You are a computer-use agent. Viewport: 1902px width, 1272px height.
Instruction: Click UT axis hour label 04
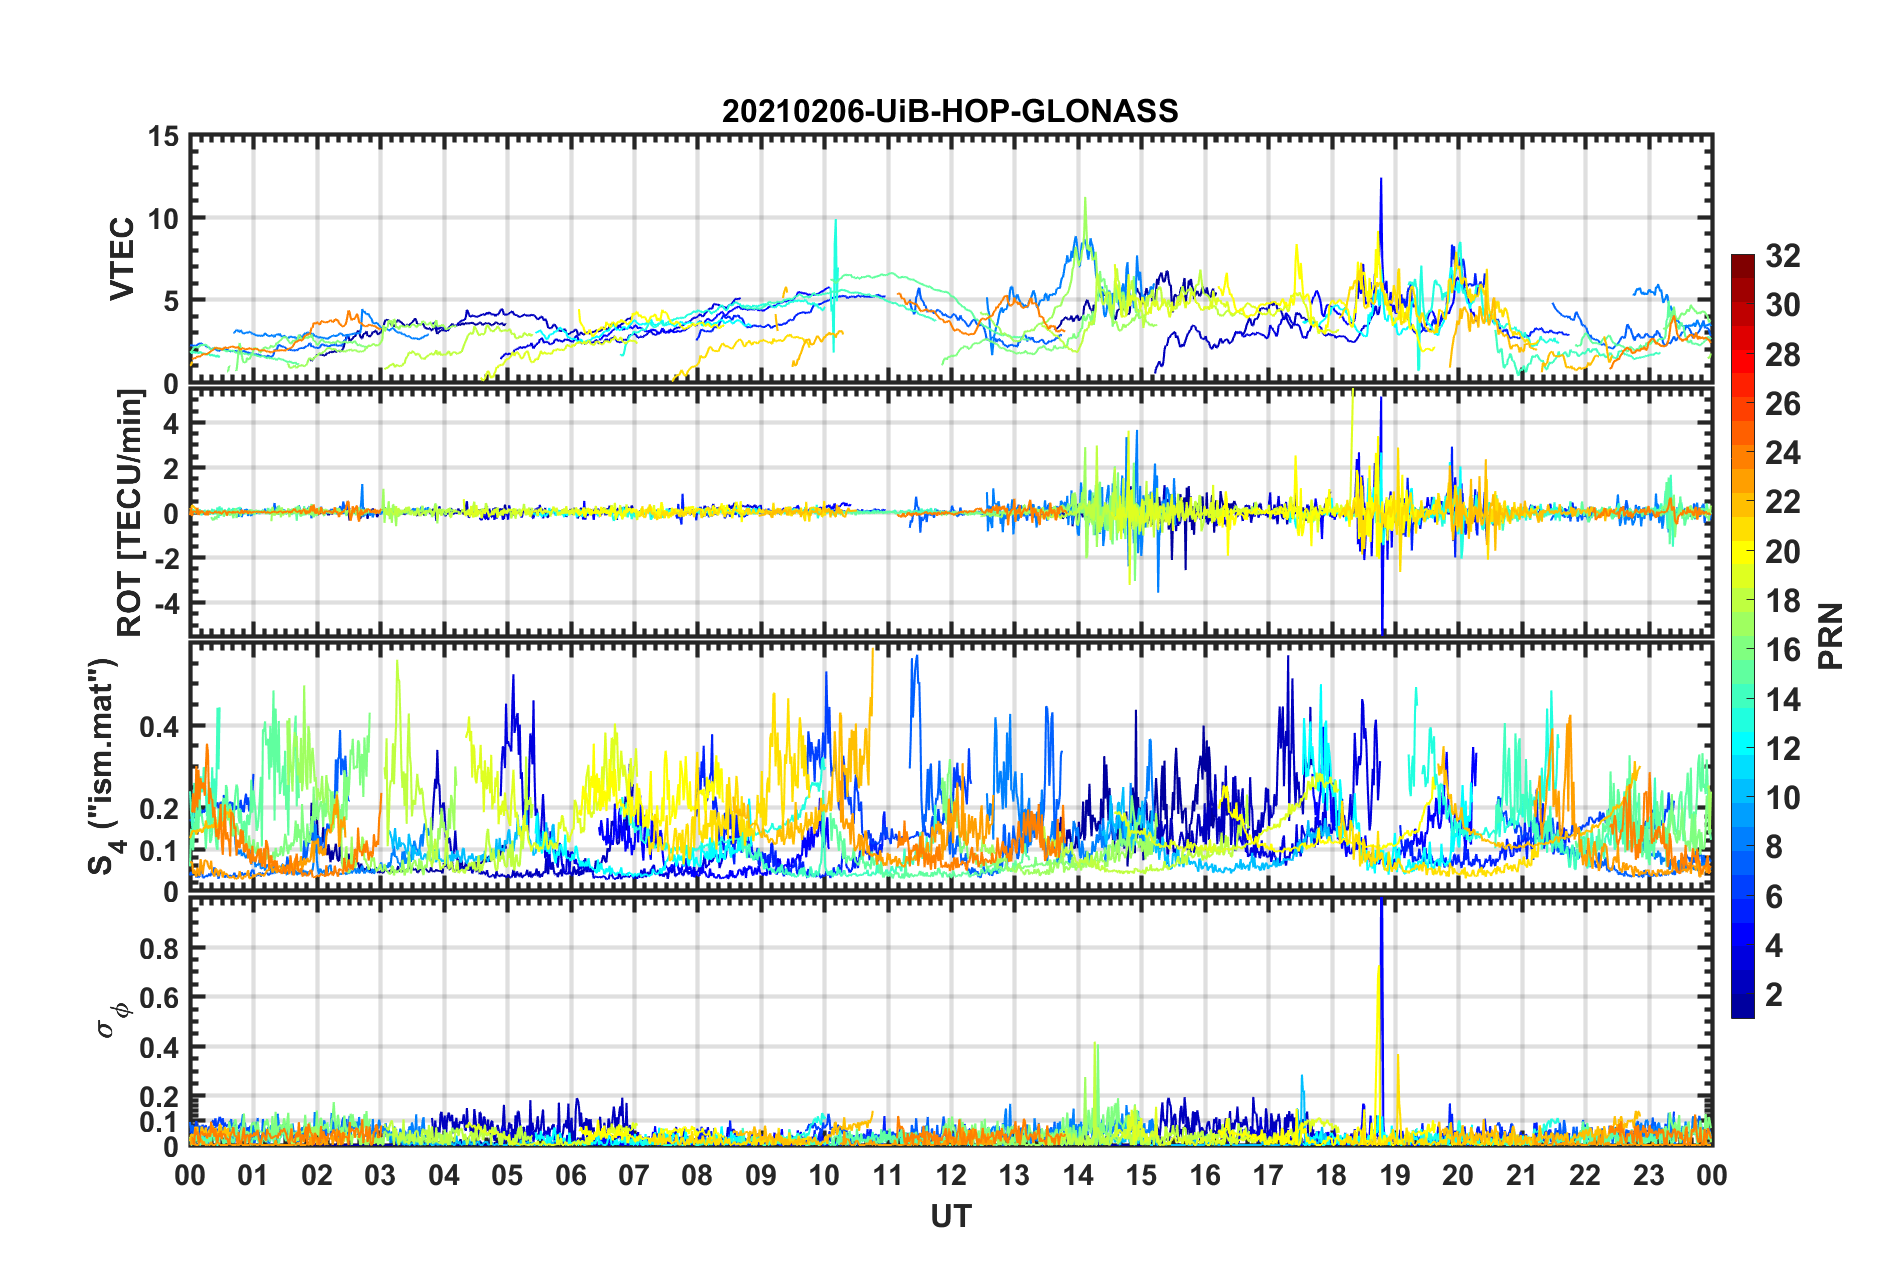[444, 1175]
